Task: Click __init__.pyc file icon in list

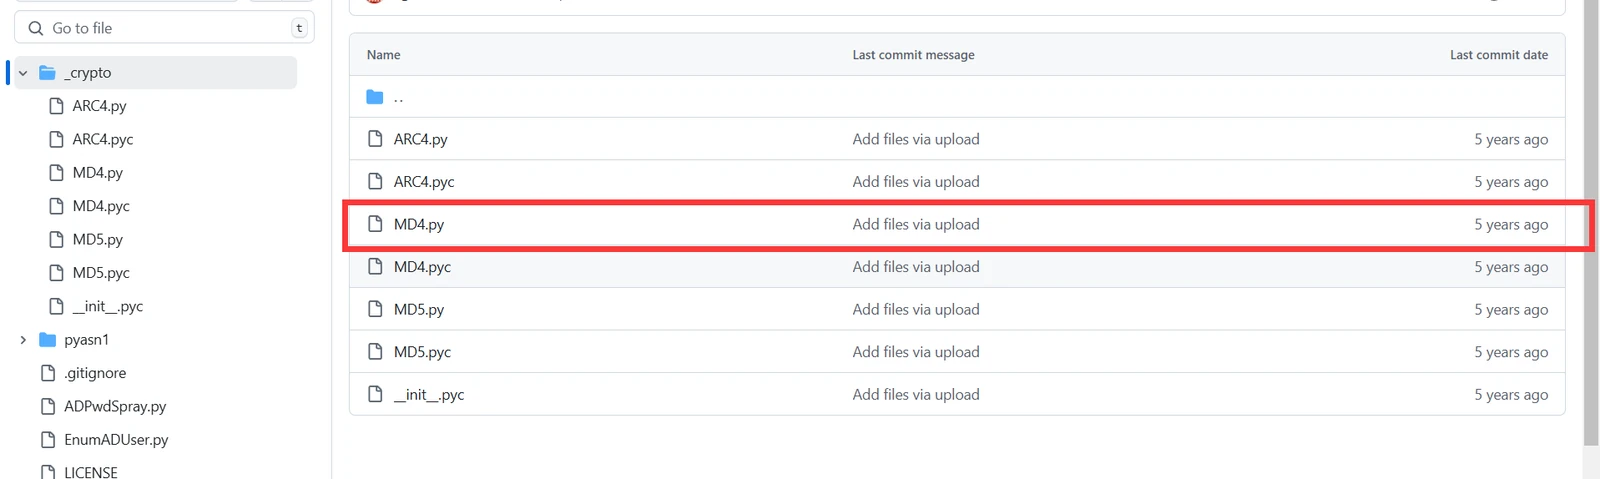Action: tap(375, 394)
